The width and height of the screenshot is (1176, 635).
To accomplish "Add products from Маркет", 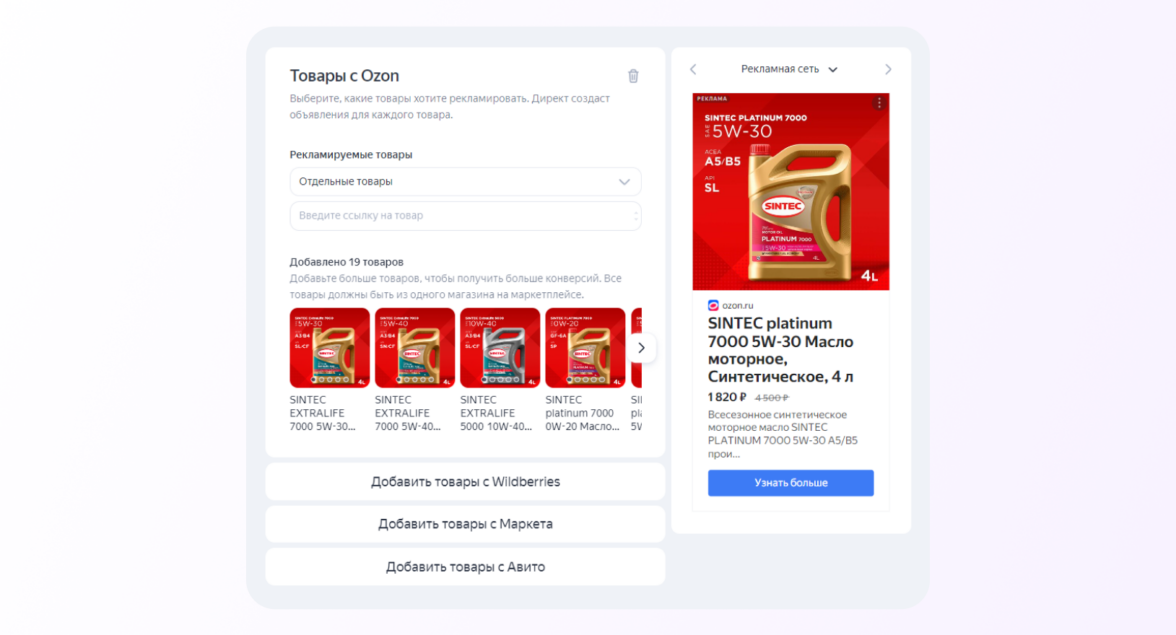I will [465, 524].
